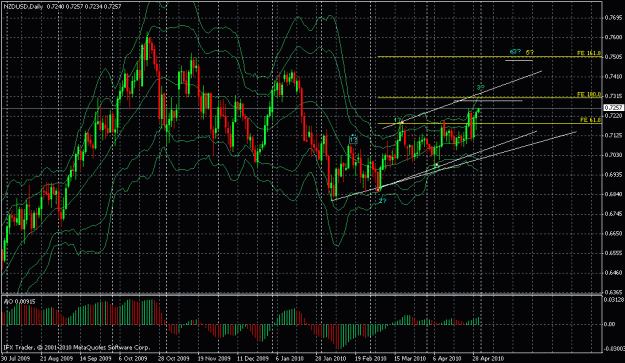Image resolution: width=625 pixels, height=363 pixels.
Task: Click the FE 61.8 Fibonacci label
Action: [590, 120]
